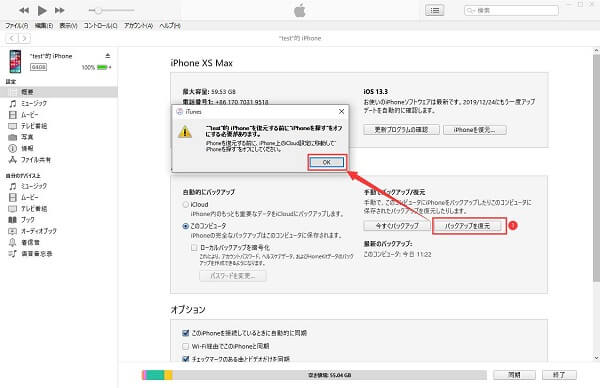Go back with the left navigation arrow
This screenshot has height=388, width=600.
pyautogui.click(x=12, y=38)
